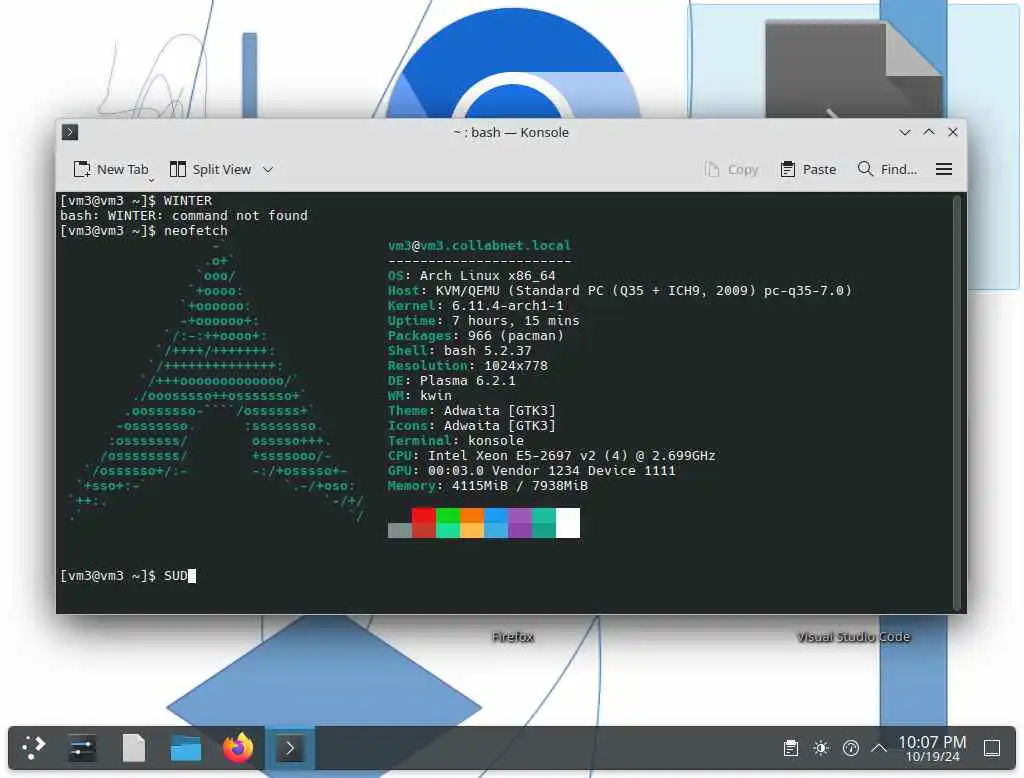Click 'WINTER: command not found' message
1024x778 pixels.
click(x=184, y=216)
